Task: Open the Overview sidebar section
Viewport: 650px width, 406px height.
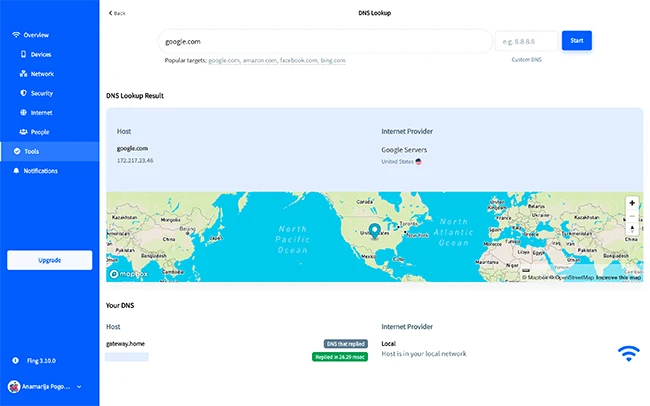Action: tap(35, 35)
